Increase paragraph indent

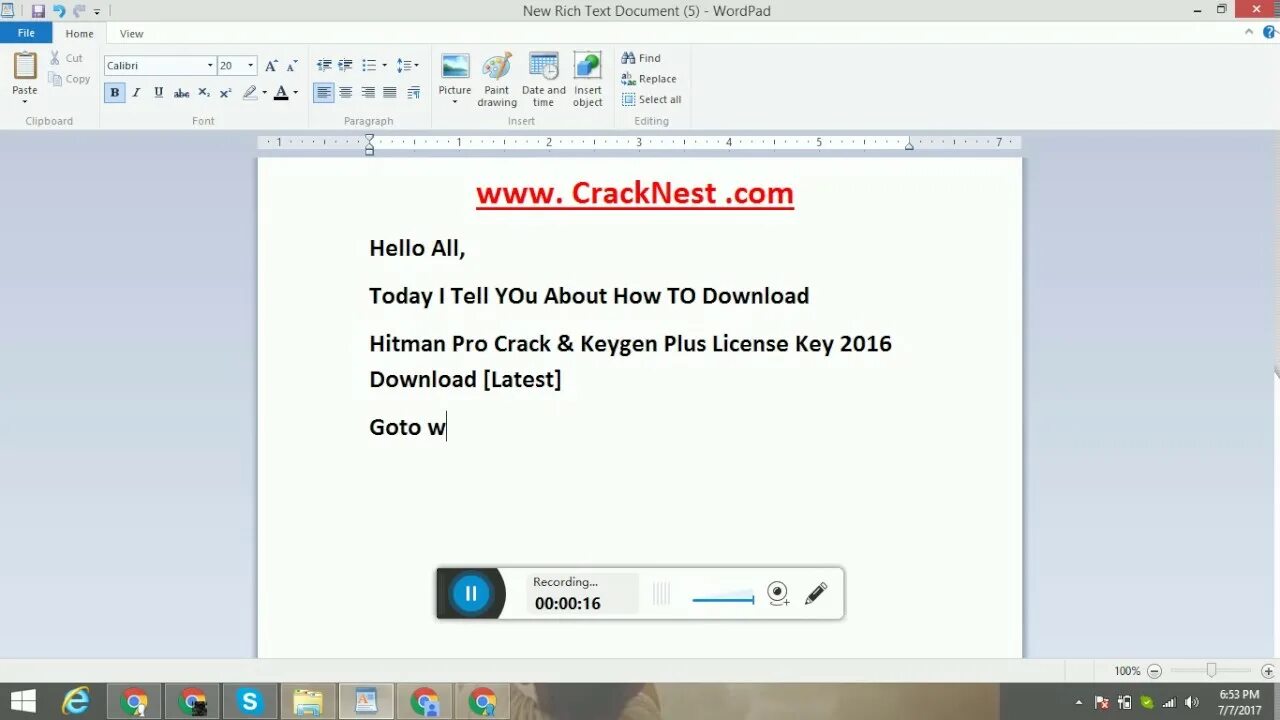tap(345, 65)
